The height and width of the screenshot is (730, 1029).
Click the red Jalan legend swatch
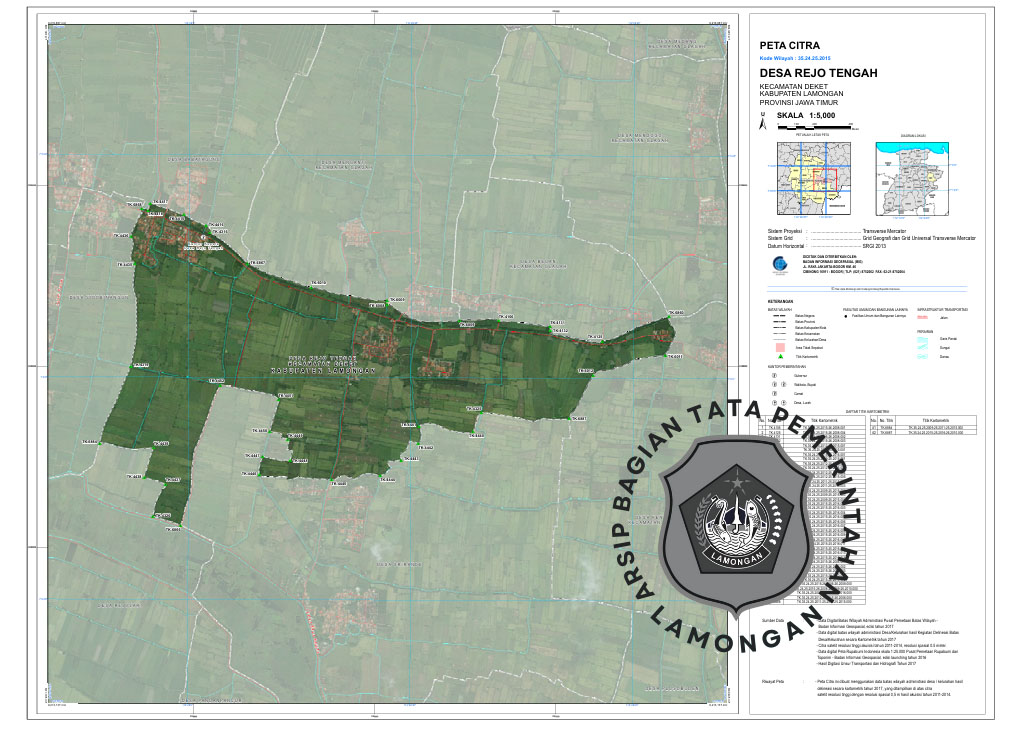click(x=922, y=316)
